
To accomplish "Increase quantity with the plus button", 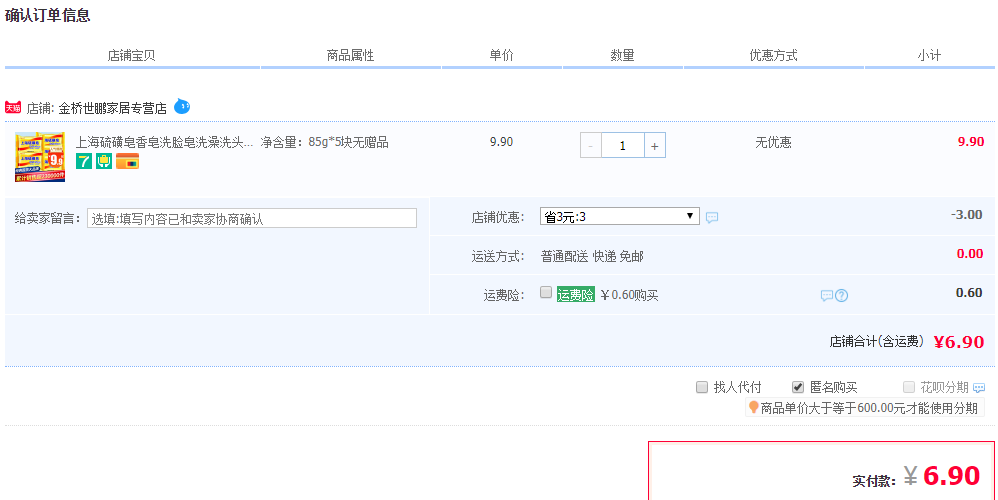I will pyautogui.click(x=654, y=146).
